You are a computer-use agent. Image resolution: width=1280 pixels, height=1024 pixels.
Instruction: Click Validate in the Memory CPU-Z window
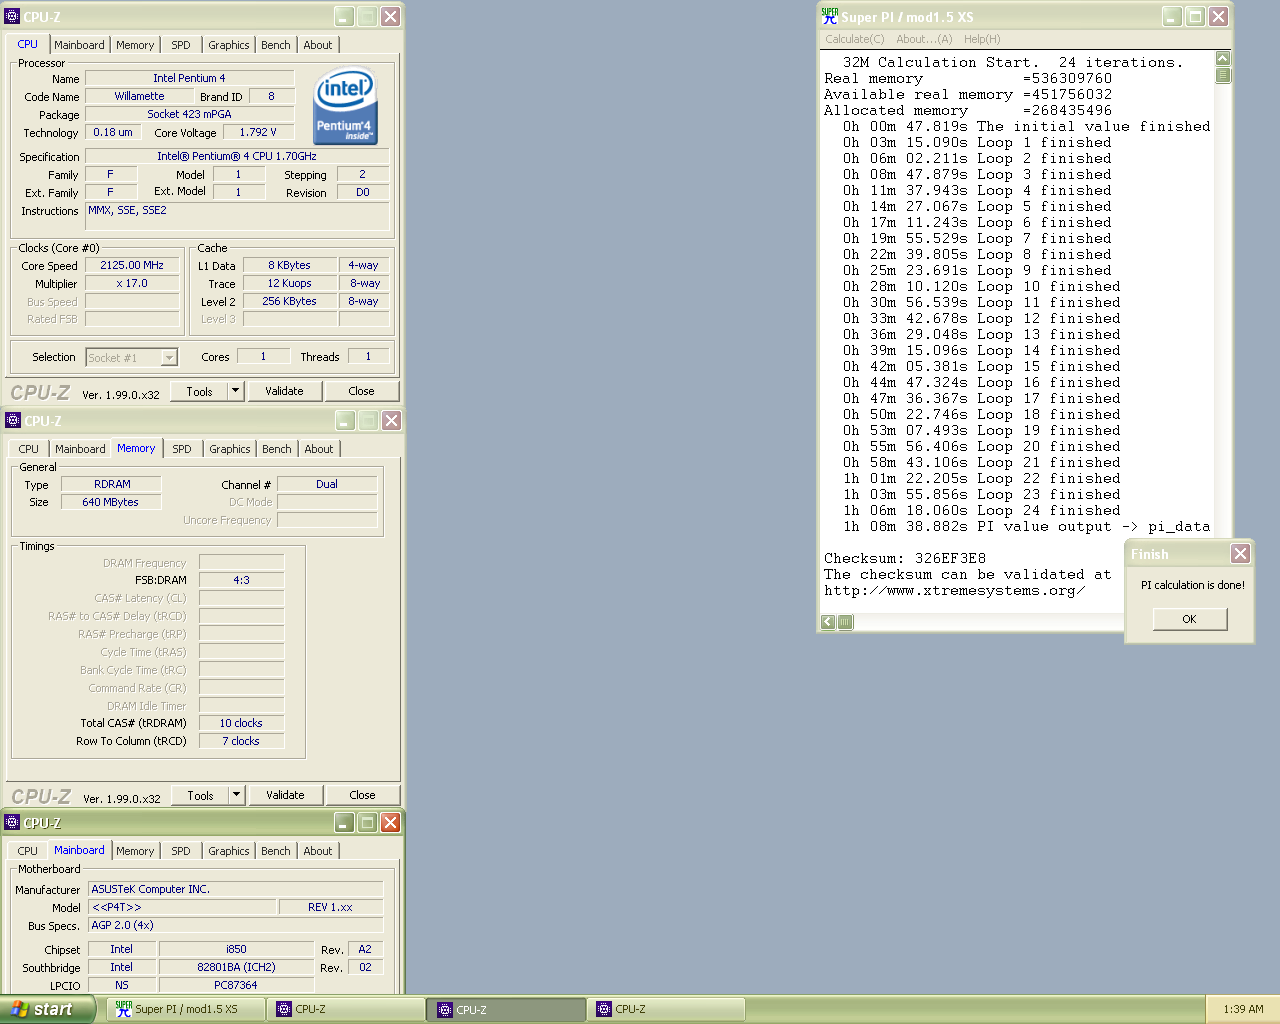[x=285, y=795]
